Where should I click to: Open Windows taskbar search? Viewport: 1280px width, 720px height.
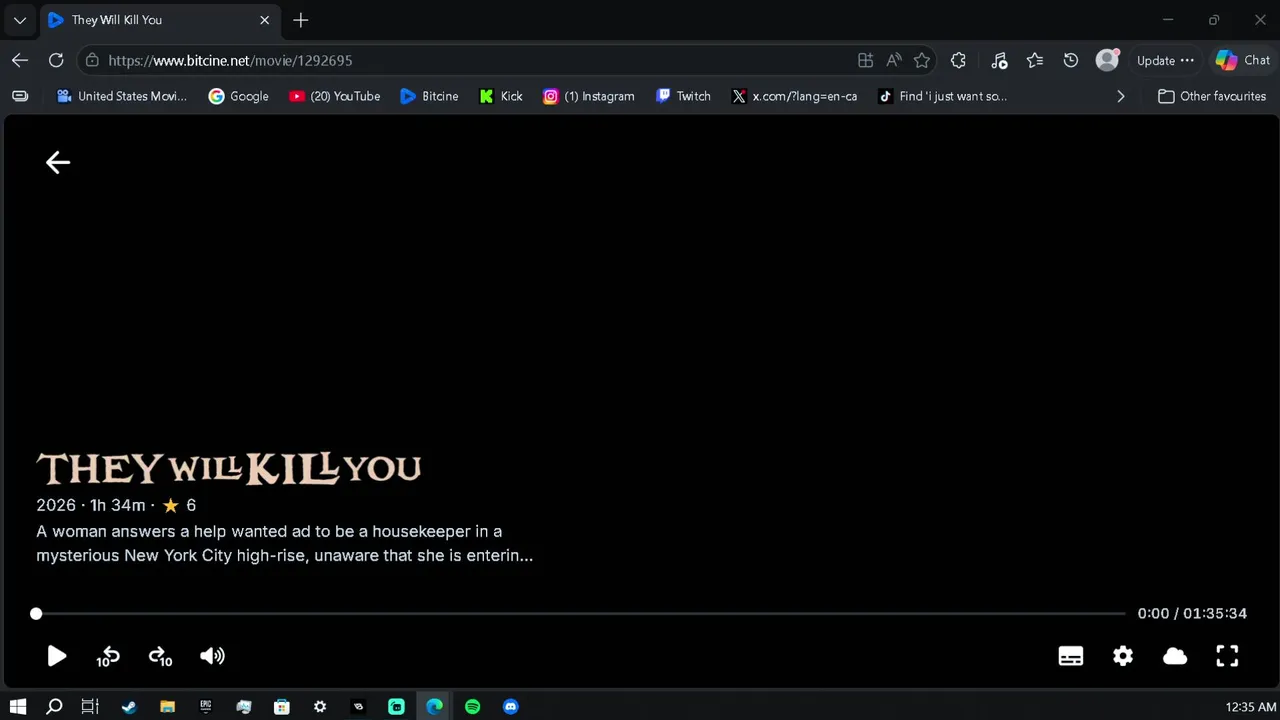click(x=54, y=706)
